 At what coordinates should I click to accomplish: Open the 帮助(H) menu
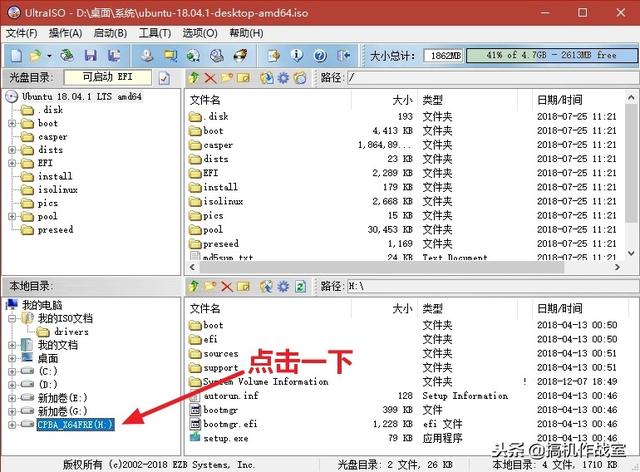[246, 33]
